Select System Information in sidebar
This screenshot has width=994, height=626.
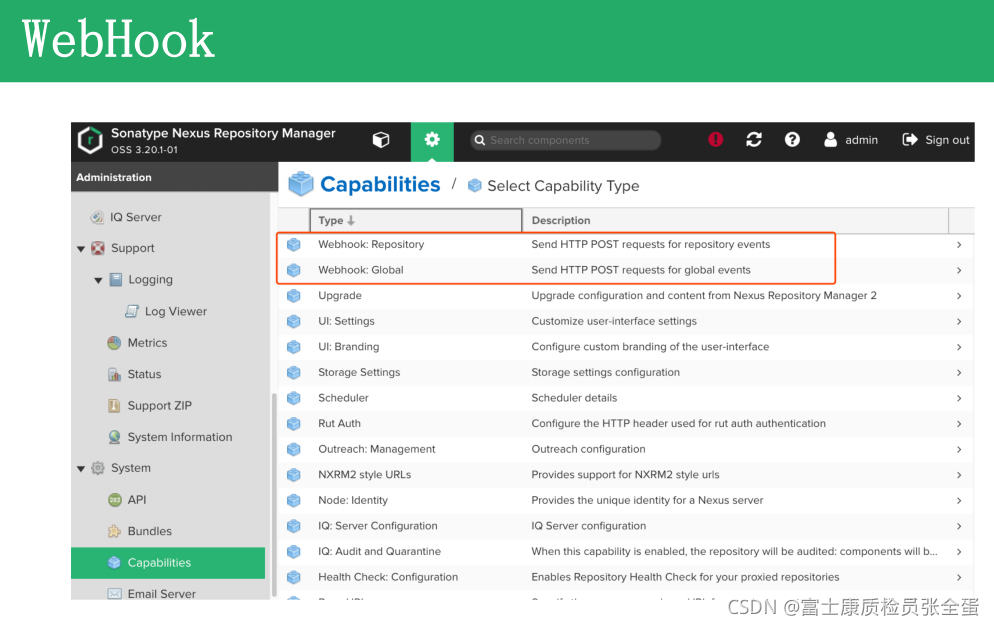click(180, 437)
